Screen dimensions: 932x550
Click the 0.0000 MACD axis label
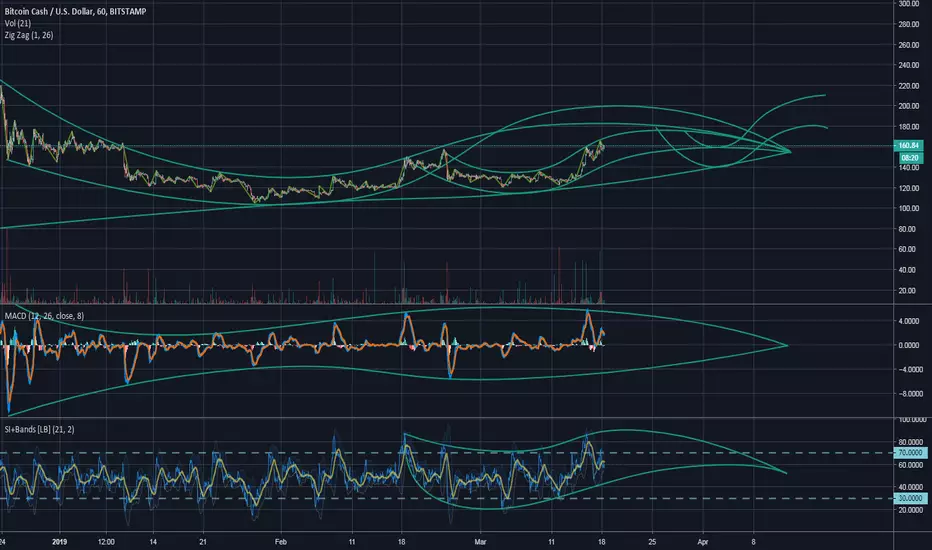pos(909,345)
